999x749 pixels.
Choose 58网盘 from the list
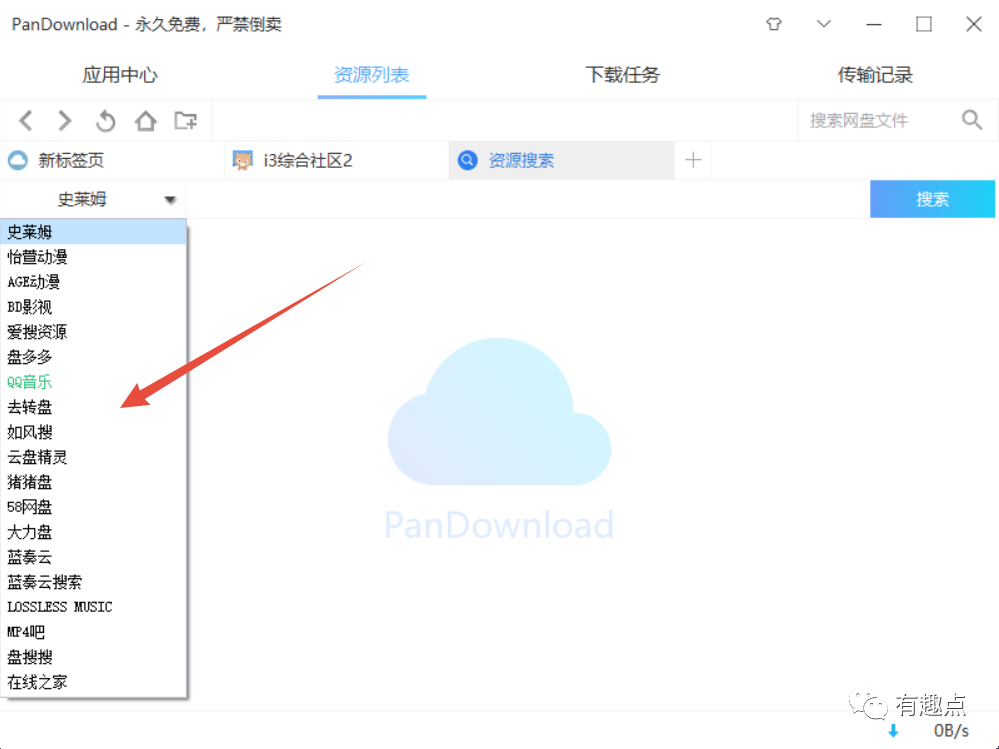tap(93, 507)
